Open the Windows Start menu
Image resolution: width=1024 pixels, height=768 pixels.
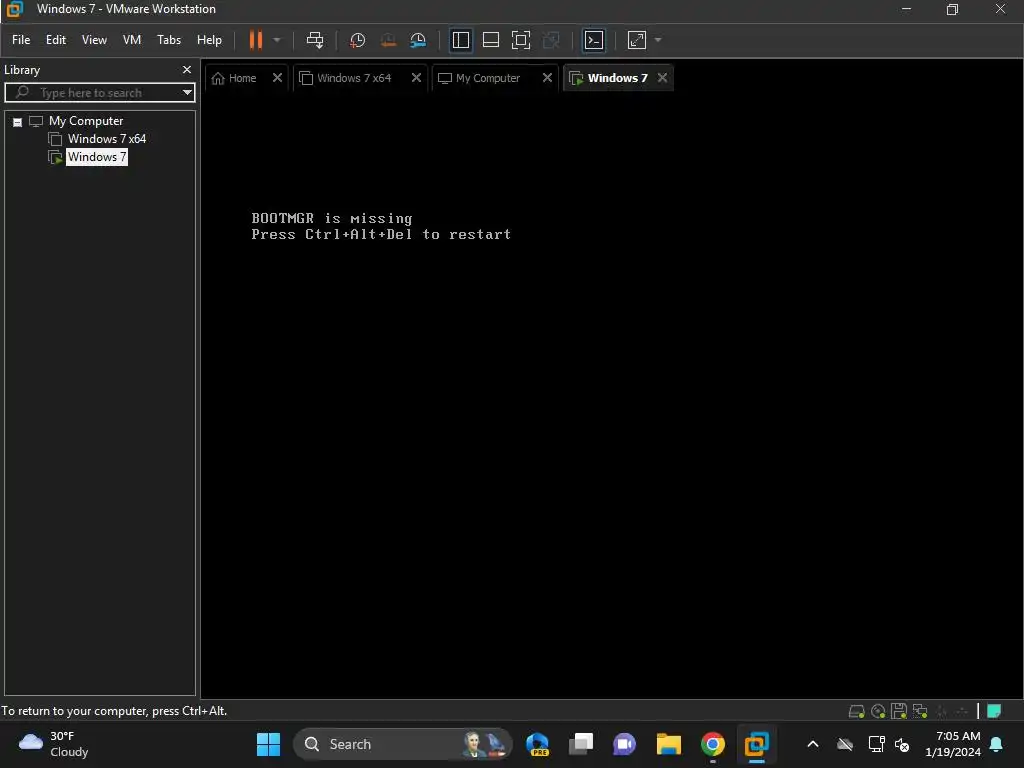point(268,744)
